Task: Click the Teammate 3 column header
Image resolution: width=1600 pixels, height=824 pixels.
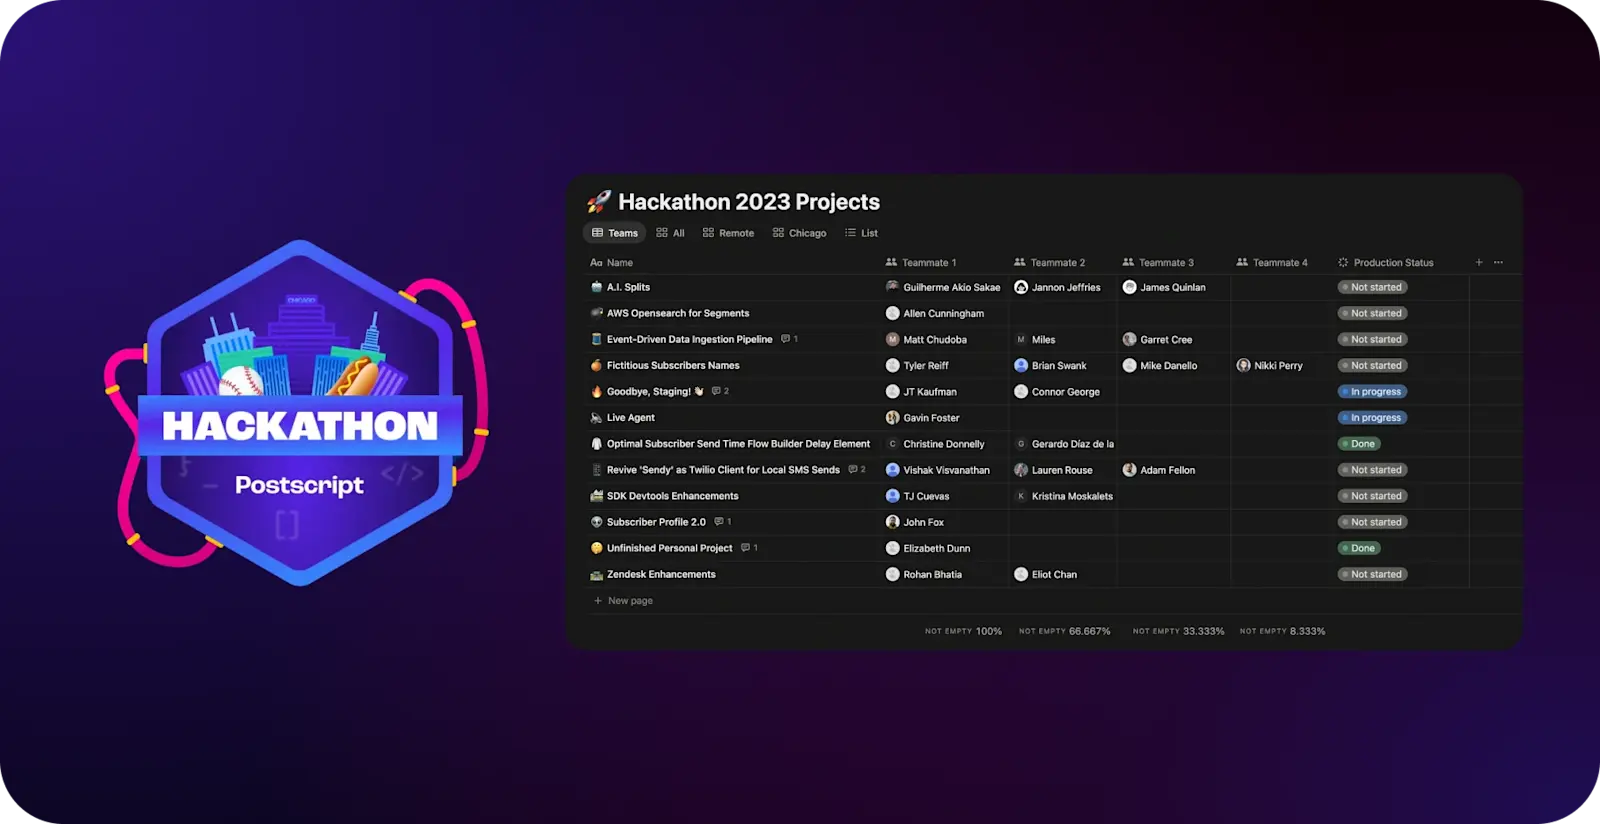Action: tap(1158, 263)
